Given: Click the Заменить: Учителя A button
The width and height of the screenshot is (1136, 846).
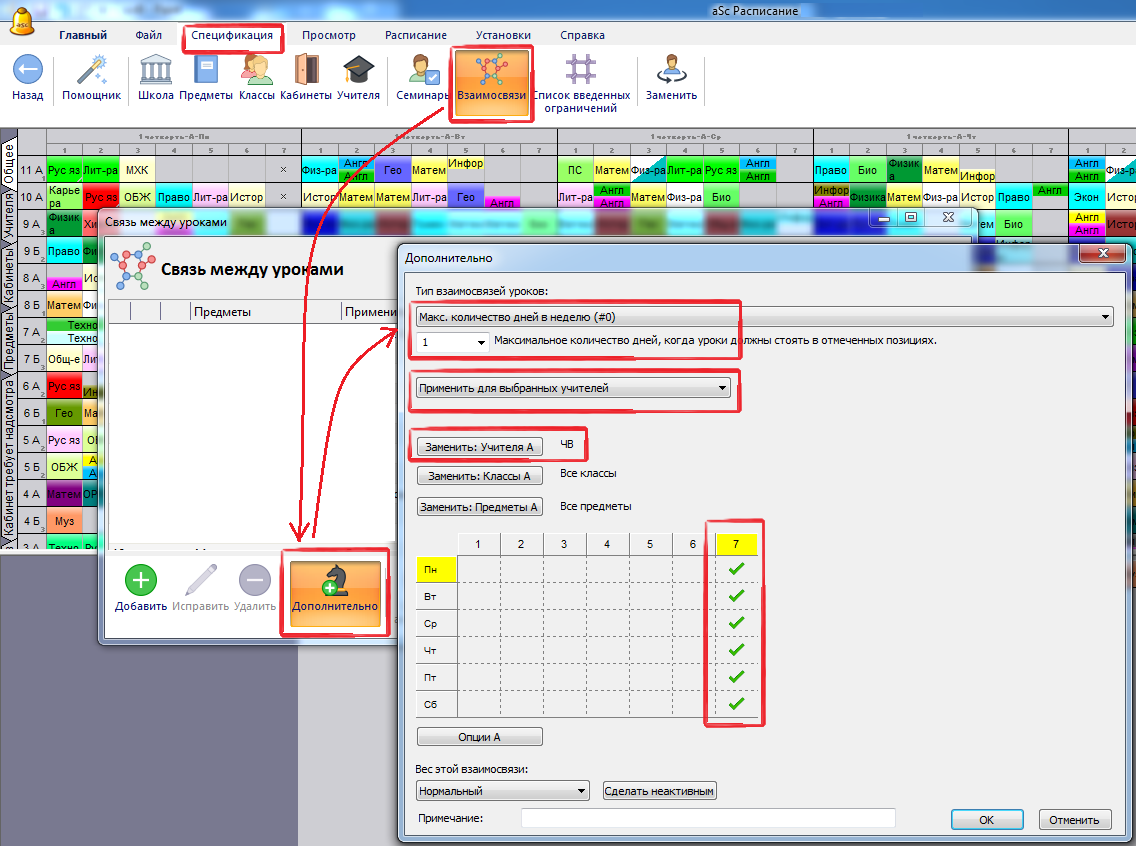Looking at the screenshot, I should pos(479,447).
